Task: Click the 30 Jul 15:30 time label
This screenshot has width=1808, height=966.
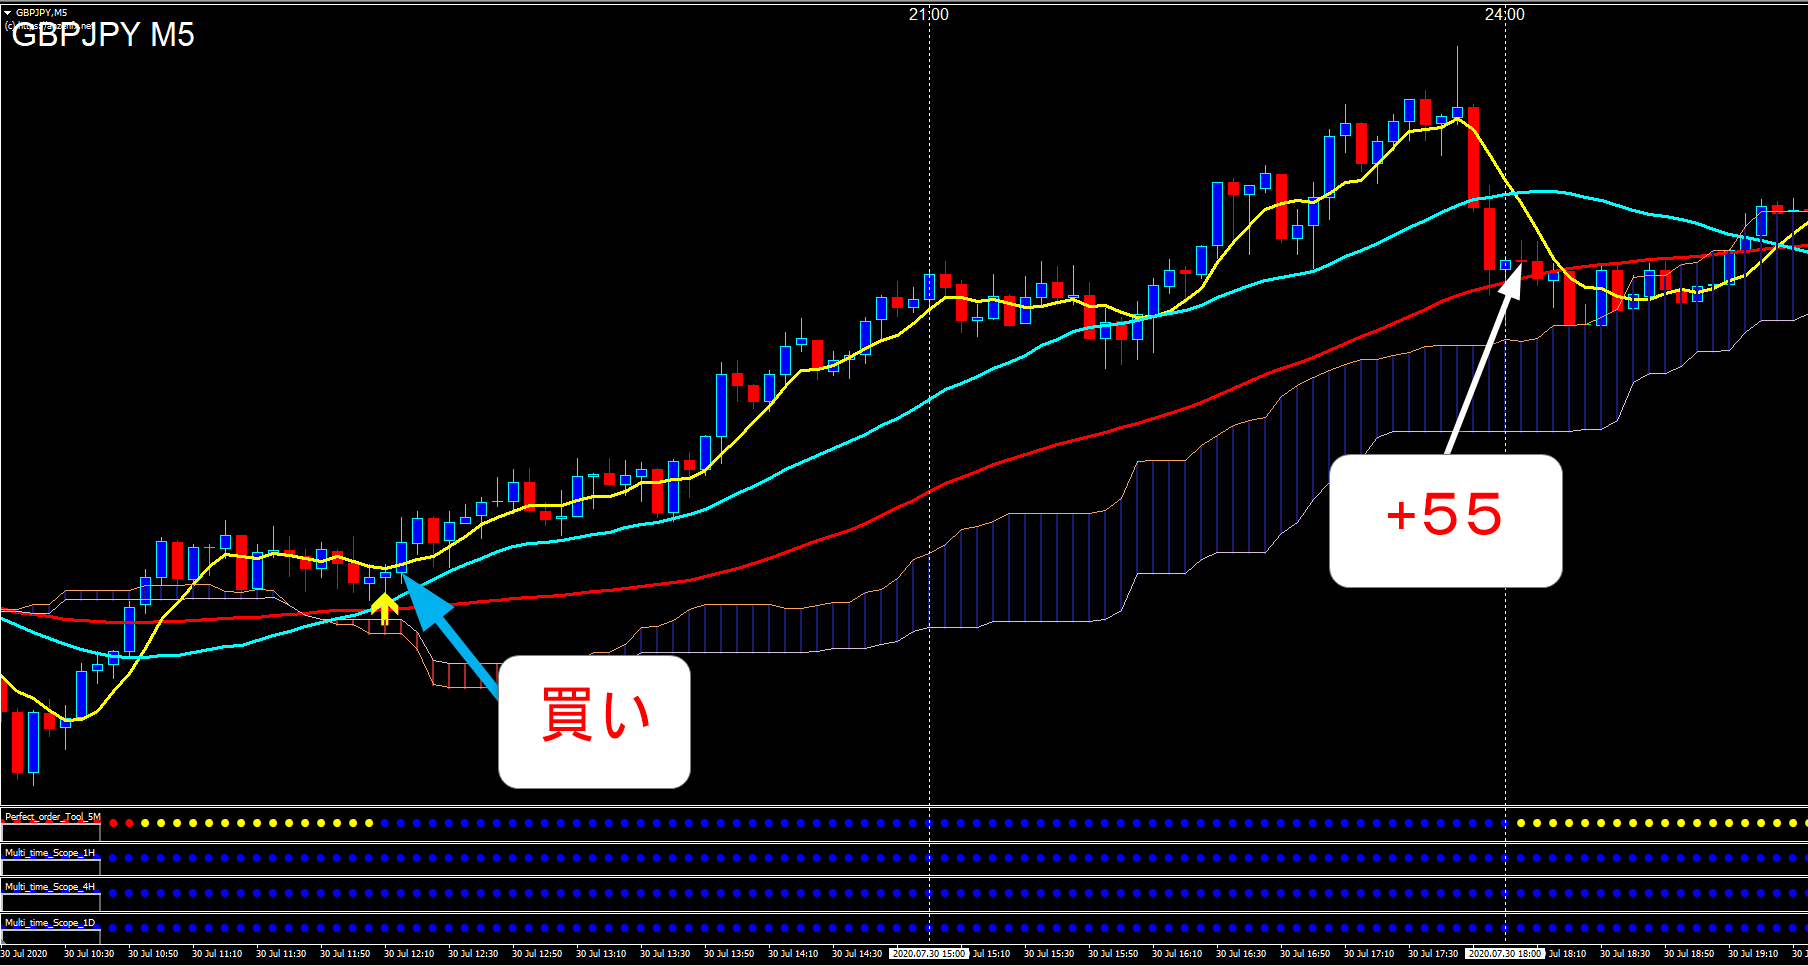Action: [1049, 954]
